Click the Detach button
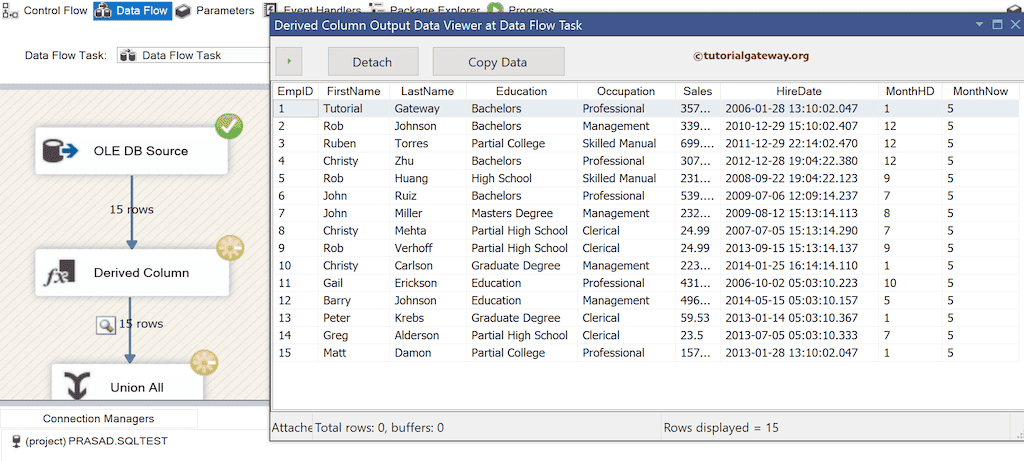Viewport: 1024px width, 461px height. coord(372,62)
